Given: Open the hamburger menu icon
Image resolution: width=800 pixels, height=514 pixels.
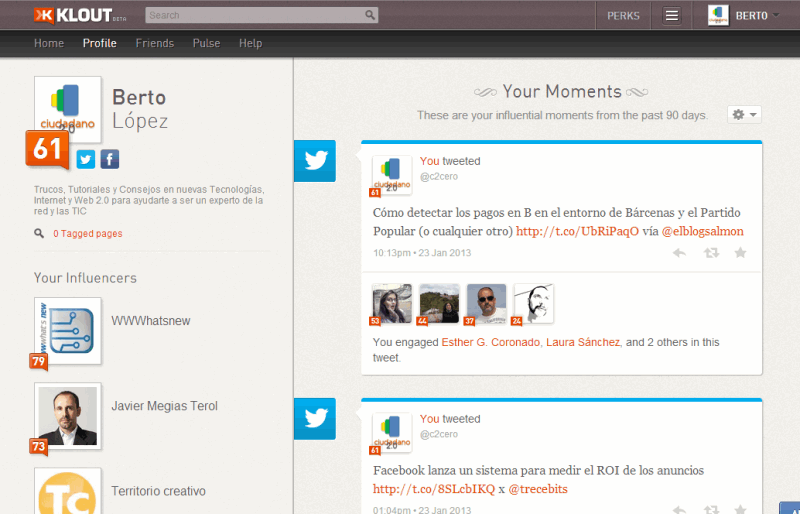Looking at the screenshot, I should [671, 15].
